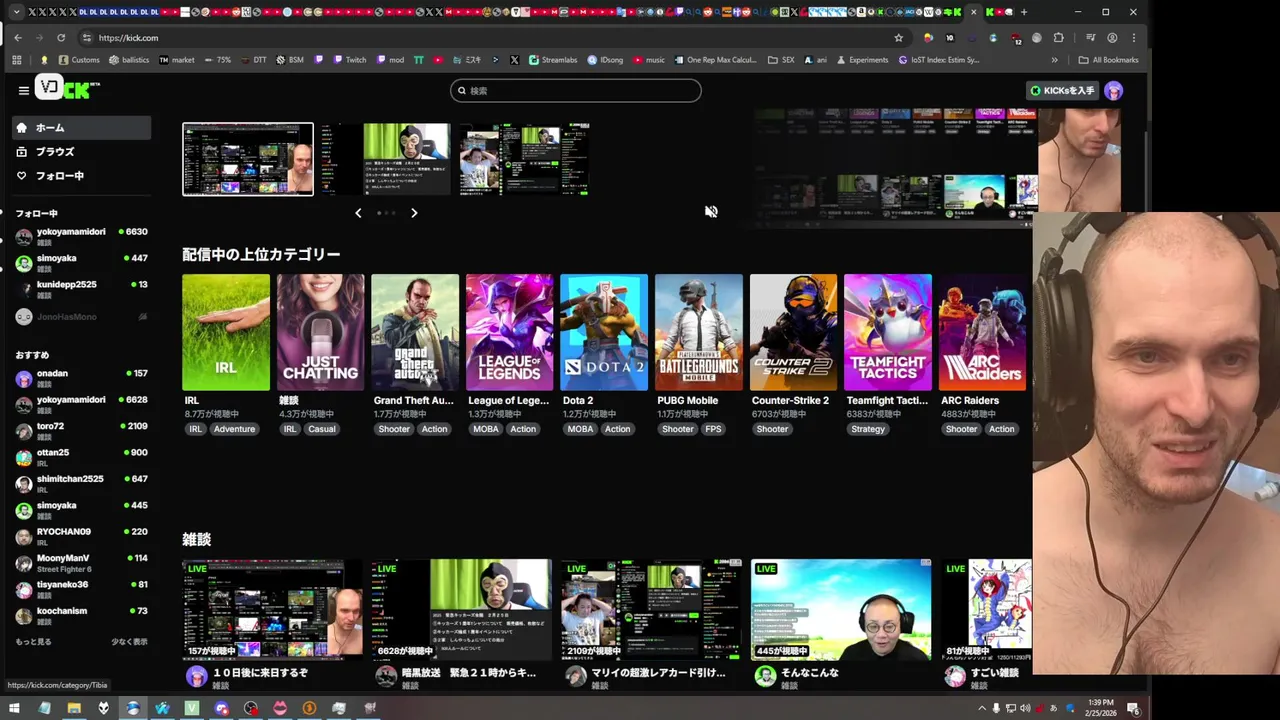Open the Counter-Strike 2 category card

(793, 332)
